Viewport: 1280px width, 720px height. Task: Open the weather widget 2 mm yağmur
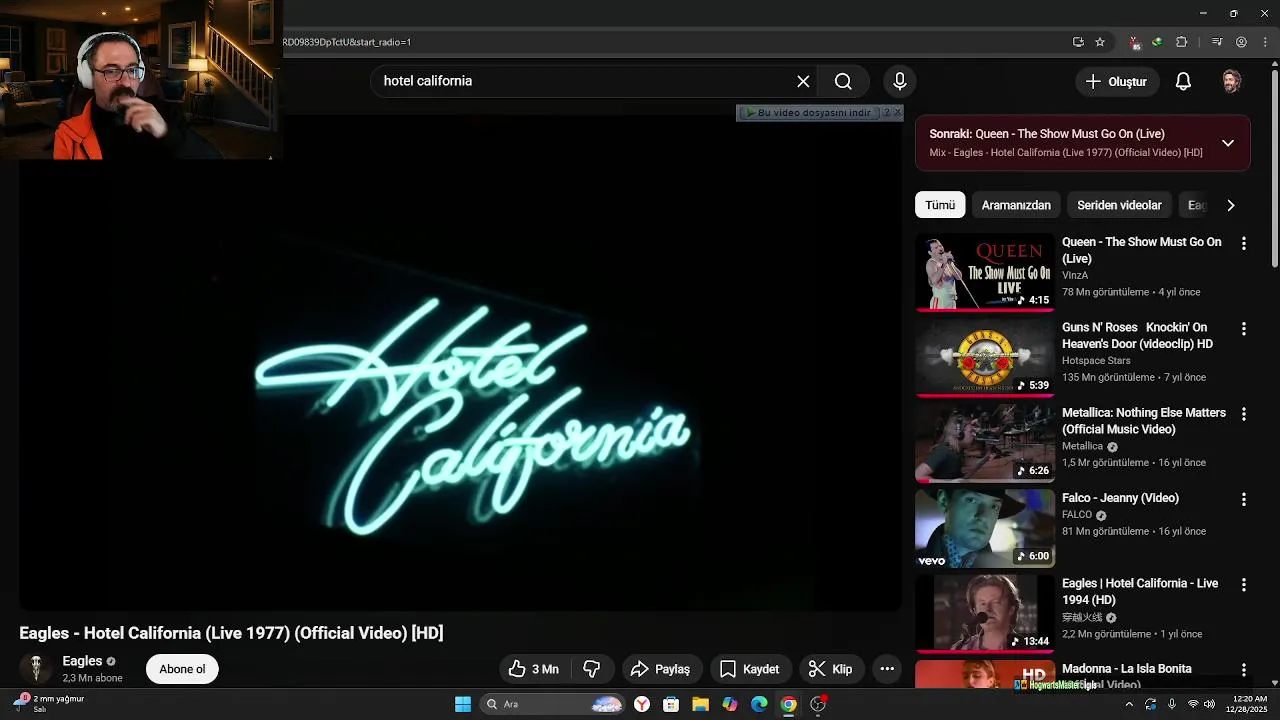(x=48, y=704)
